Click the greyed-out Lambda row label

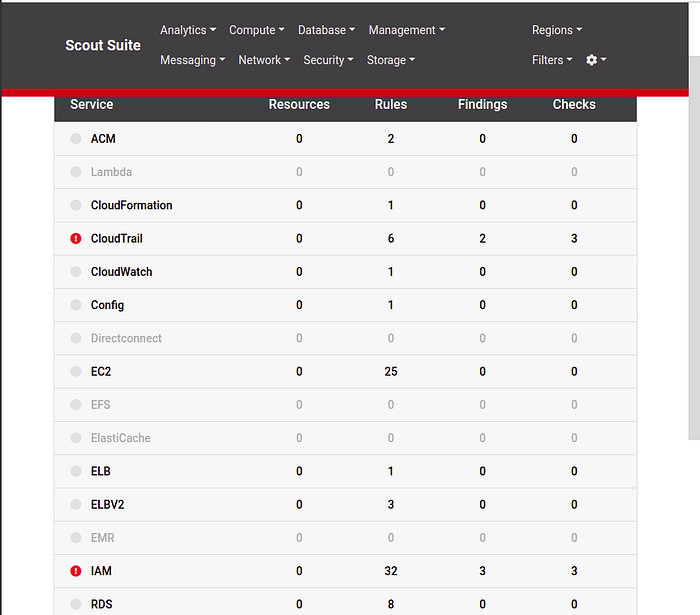(111, 172)
